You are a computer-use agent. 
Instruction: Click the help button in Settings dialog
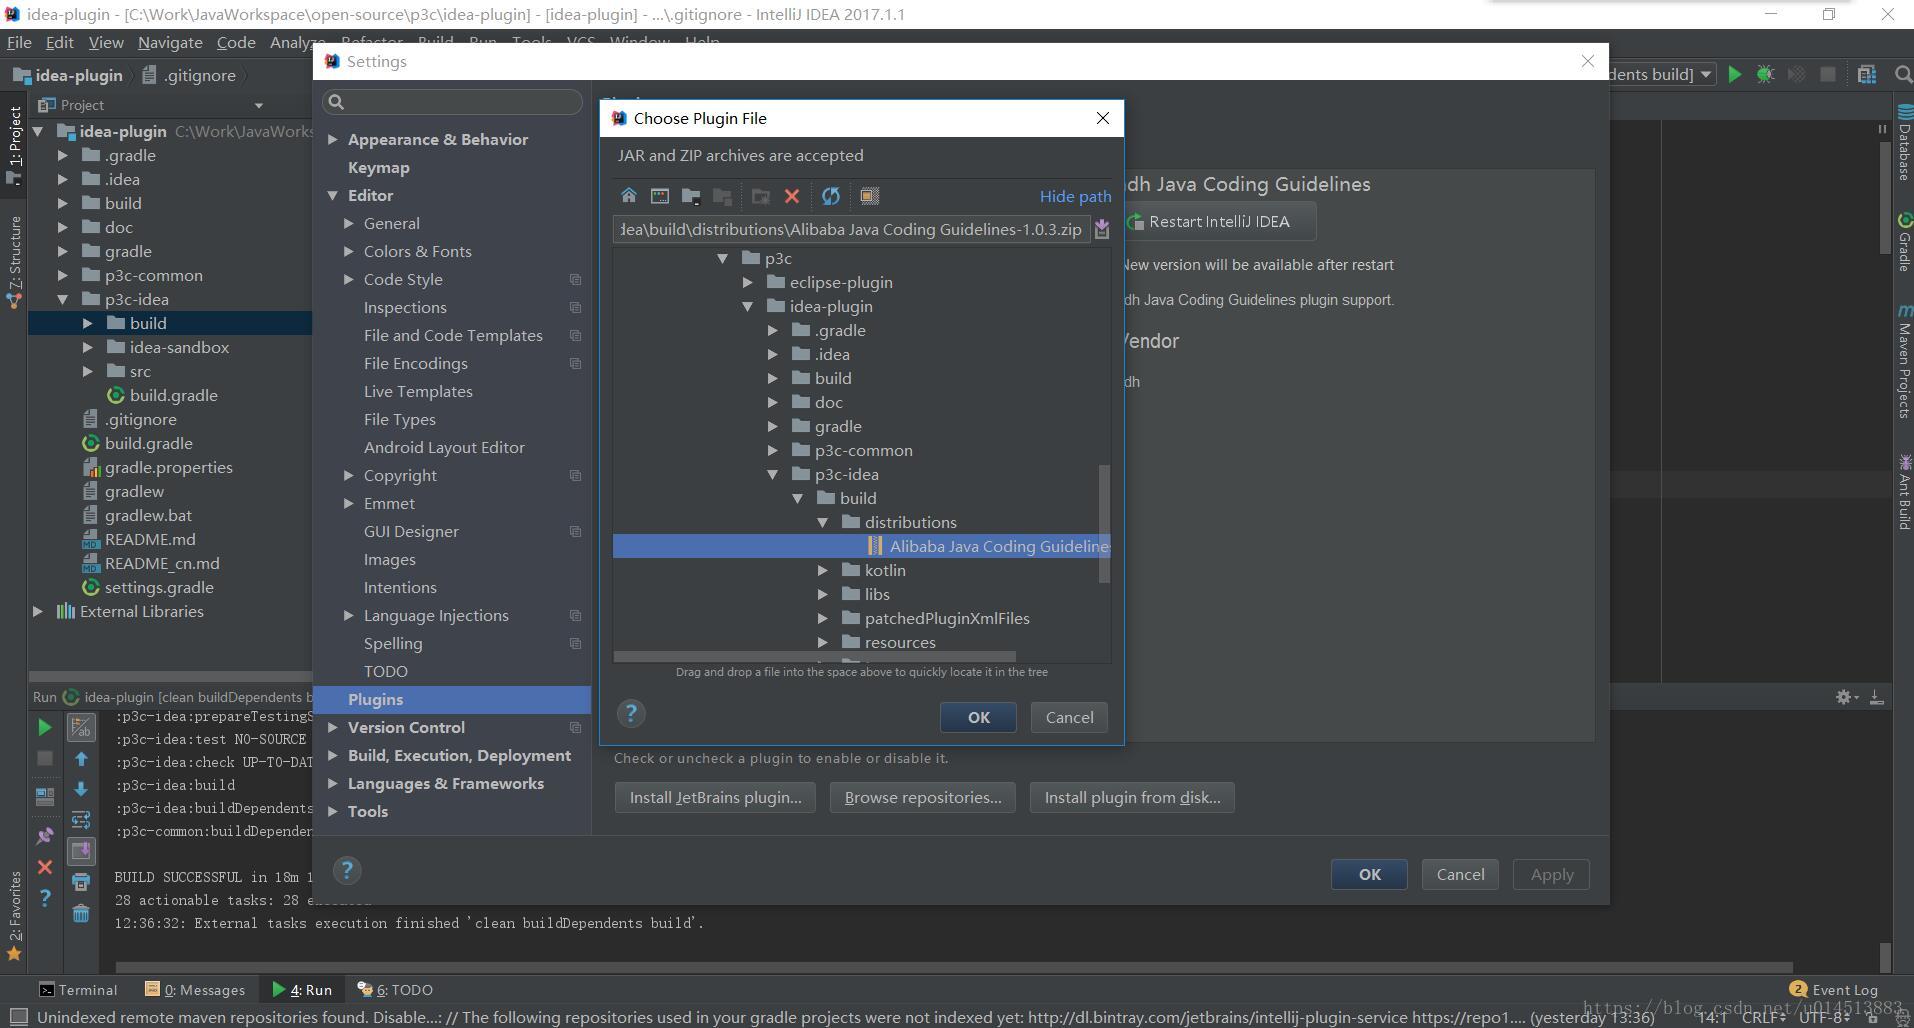[x=347, y=870]
